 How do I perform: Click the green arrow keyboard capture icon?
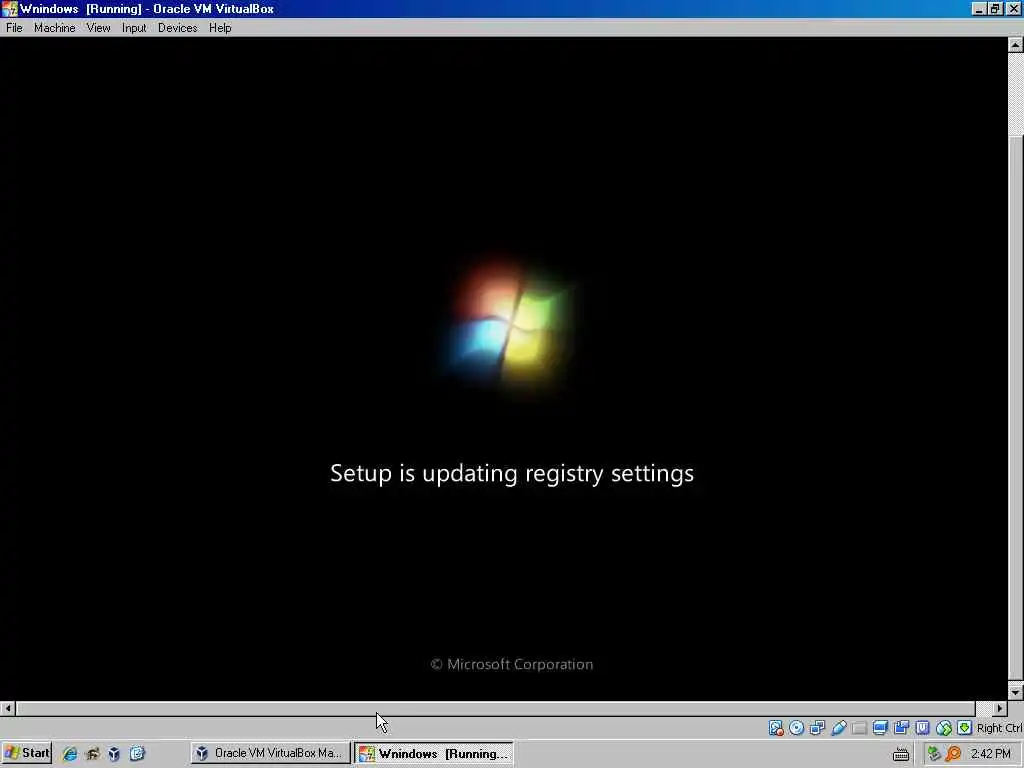tap(965, 728)
